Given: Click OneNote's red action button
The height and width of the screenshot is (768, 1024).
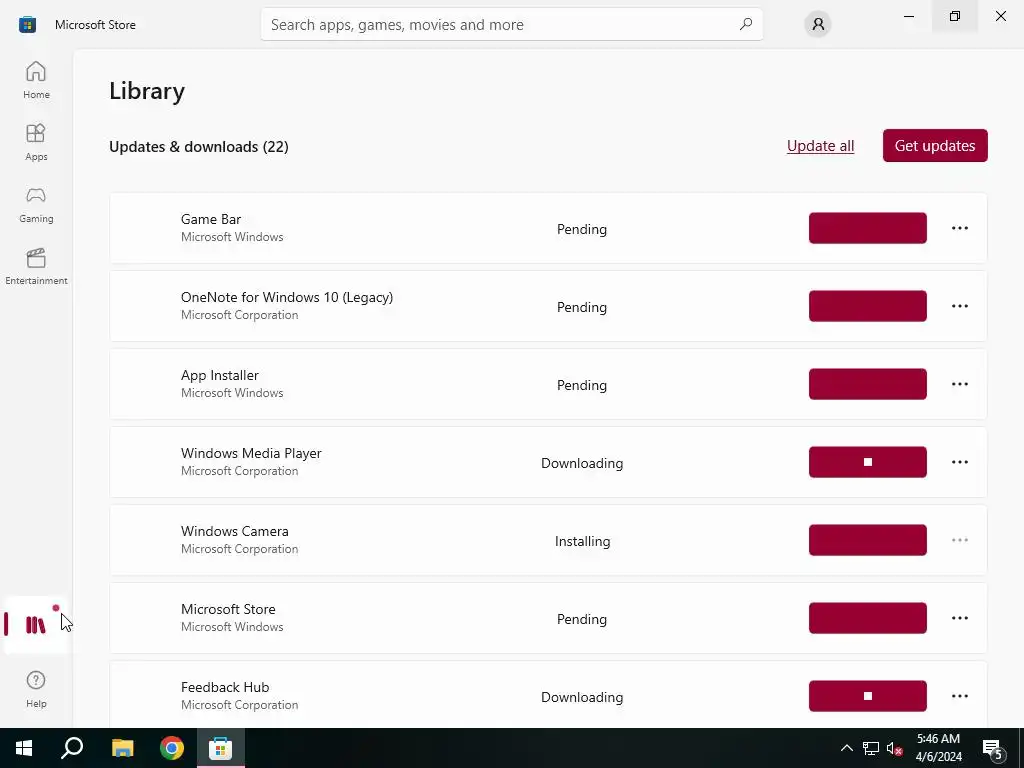Looking at the screenshot, I should (x=867, y=306).
